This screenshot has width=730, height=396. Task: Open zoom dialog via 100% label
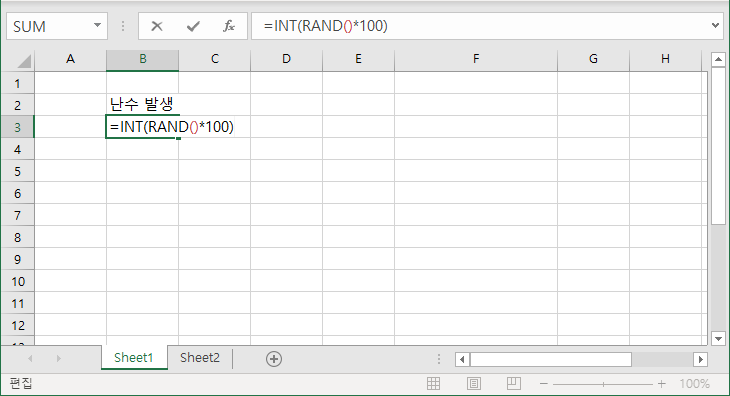(694, 384)
